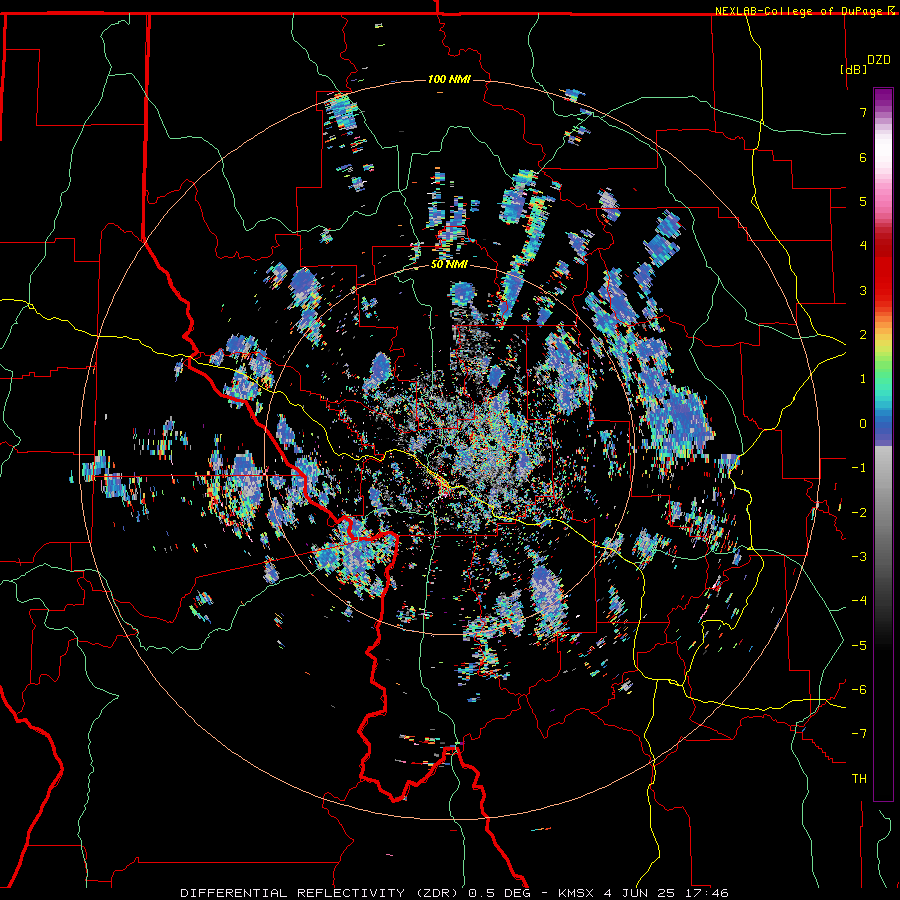Click the "[dB]" unit label
This screenshot has width=900, height=900.
pyautogui.click(x=853, y=69)
